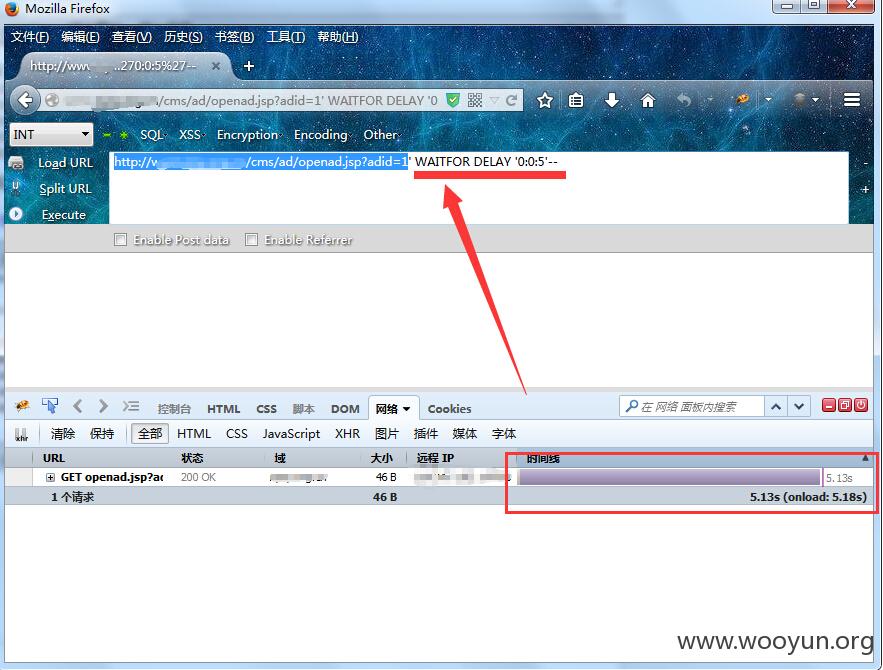Switch to the Firebug CSS panel tab
The height and width of the screenshot is (670, 883).
(266, 409)
